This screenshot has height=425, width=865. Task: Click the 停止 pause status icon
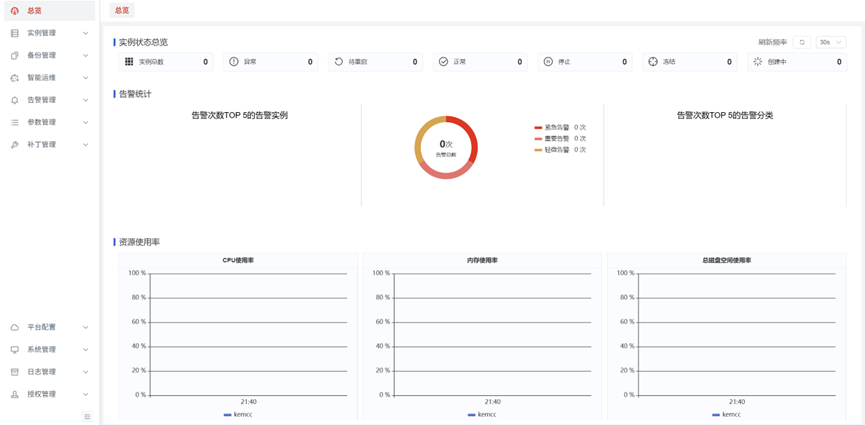(548, 62)
